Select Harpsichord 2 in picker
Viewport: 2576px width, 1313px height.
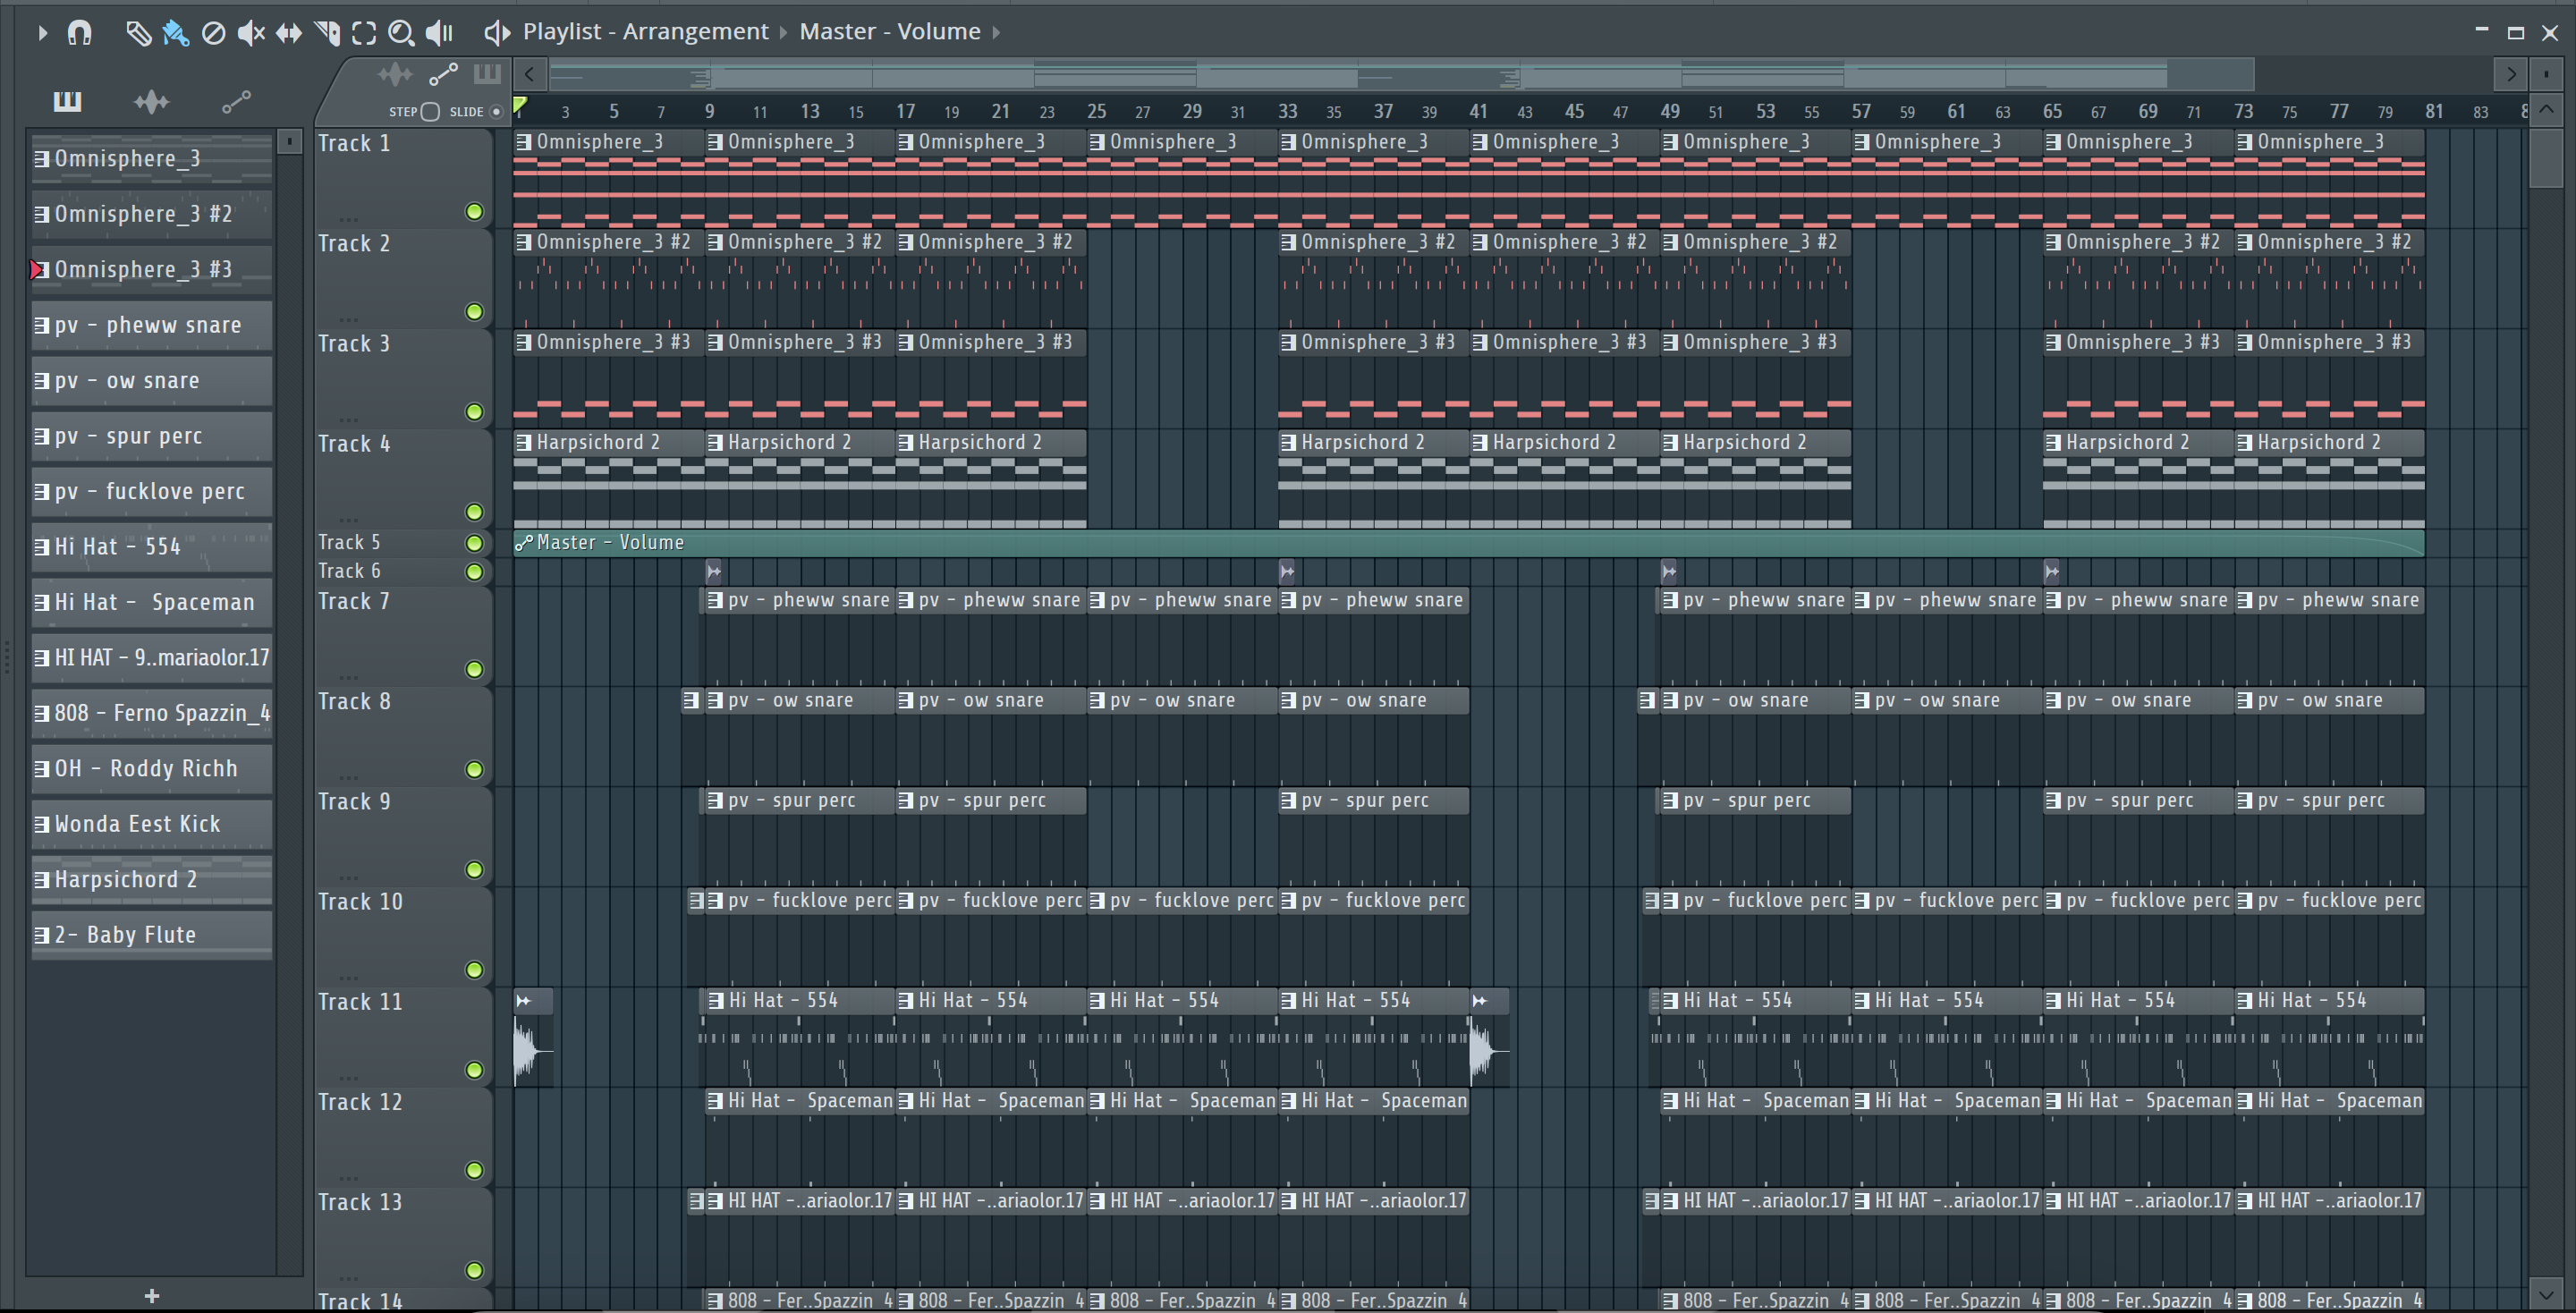[x=152, y=879]
